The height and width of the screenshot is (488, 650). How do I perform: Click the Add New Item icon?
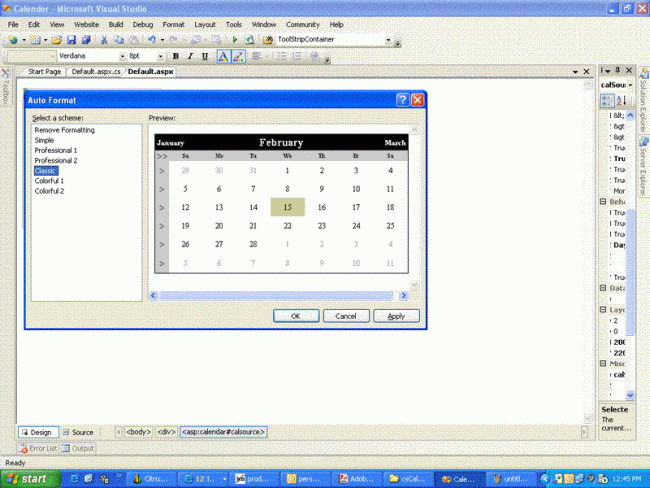point(35,40)
